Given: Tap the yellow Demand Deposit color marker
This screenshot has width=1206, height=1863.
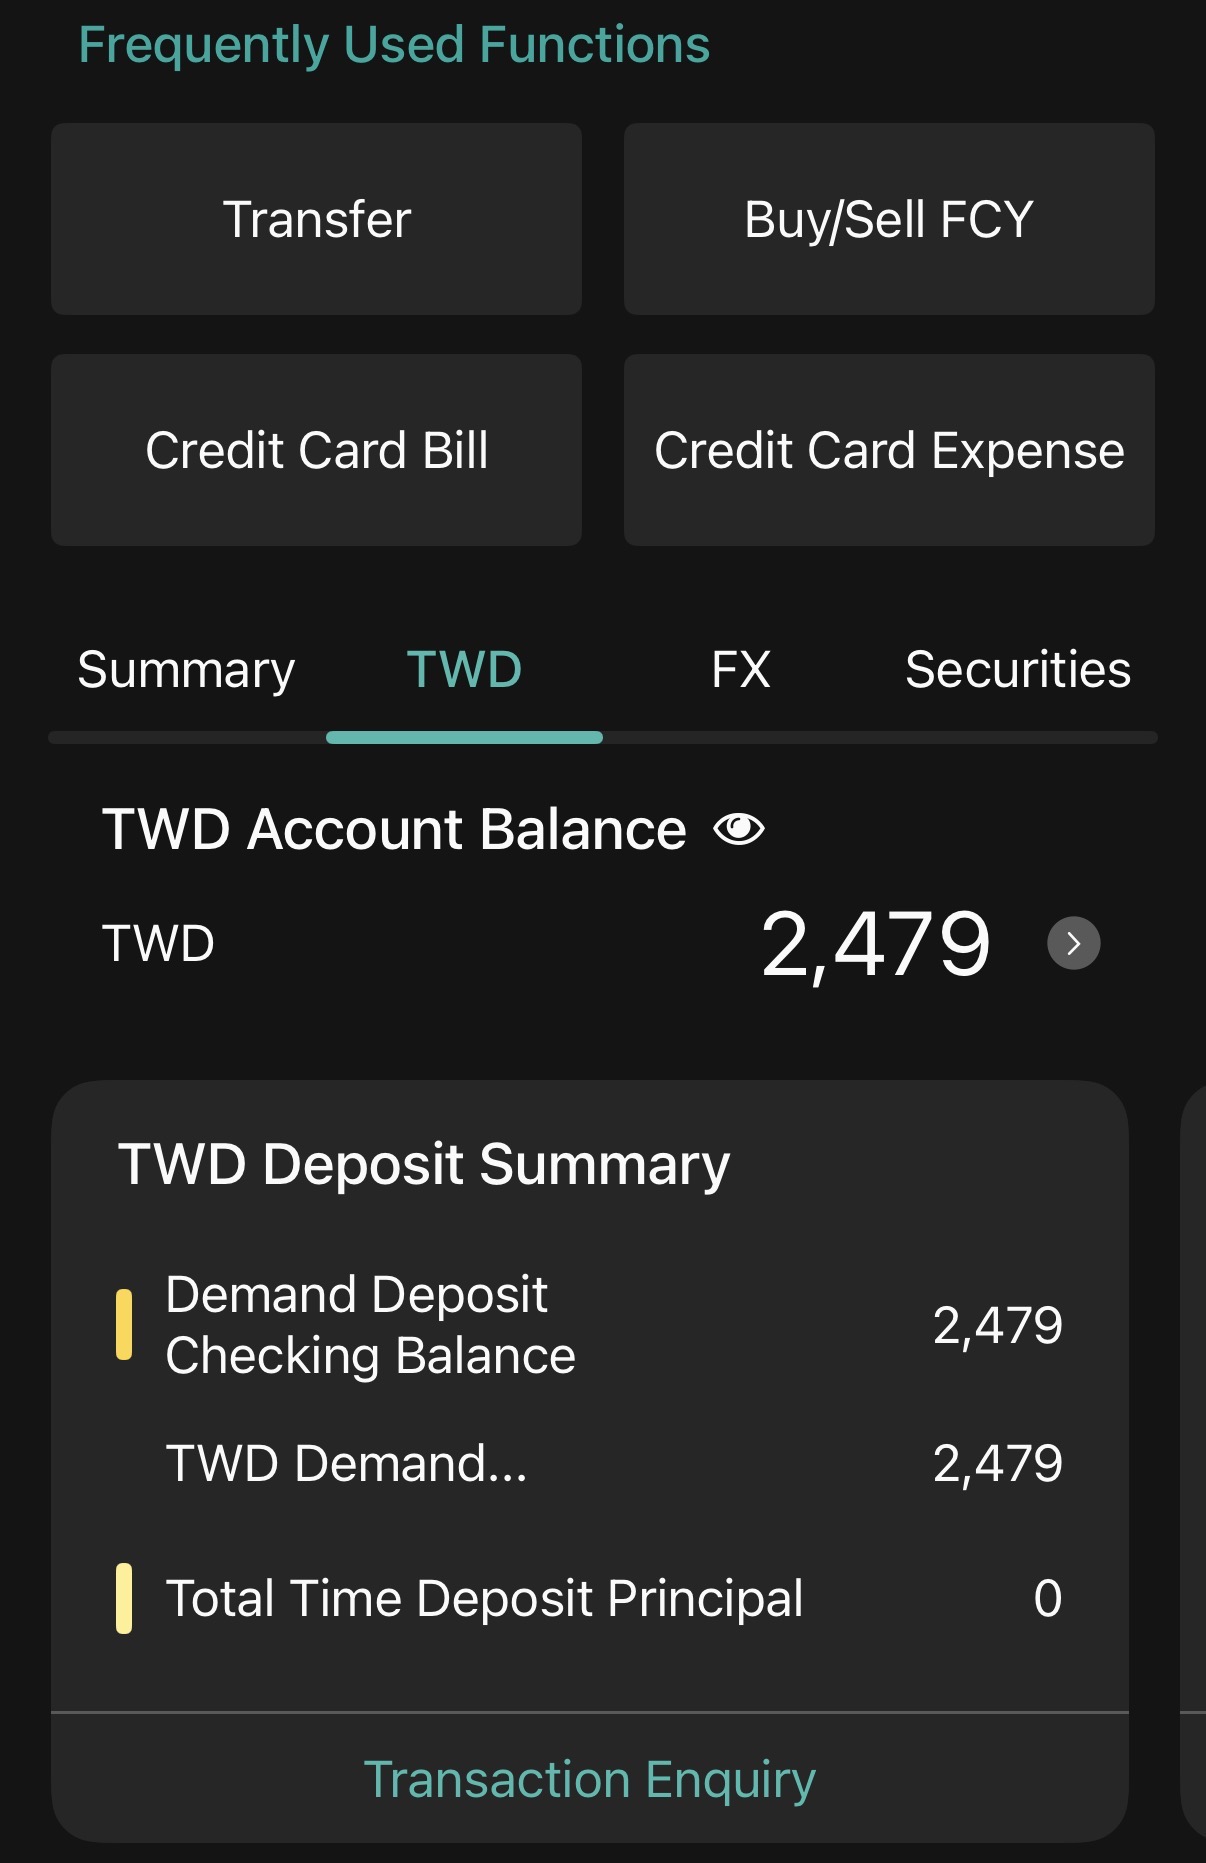Looking at the screenshot, I should point(124,1325).
